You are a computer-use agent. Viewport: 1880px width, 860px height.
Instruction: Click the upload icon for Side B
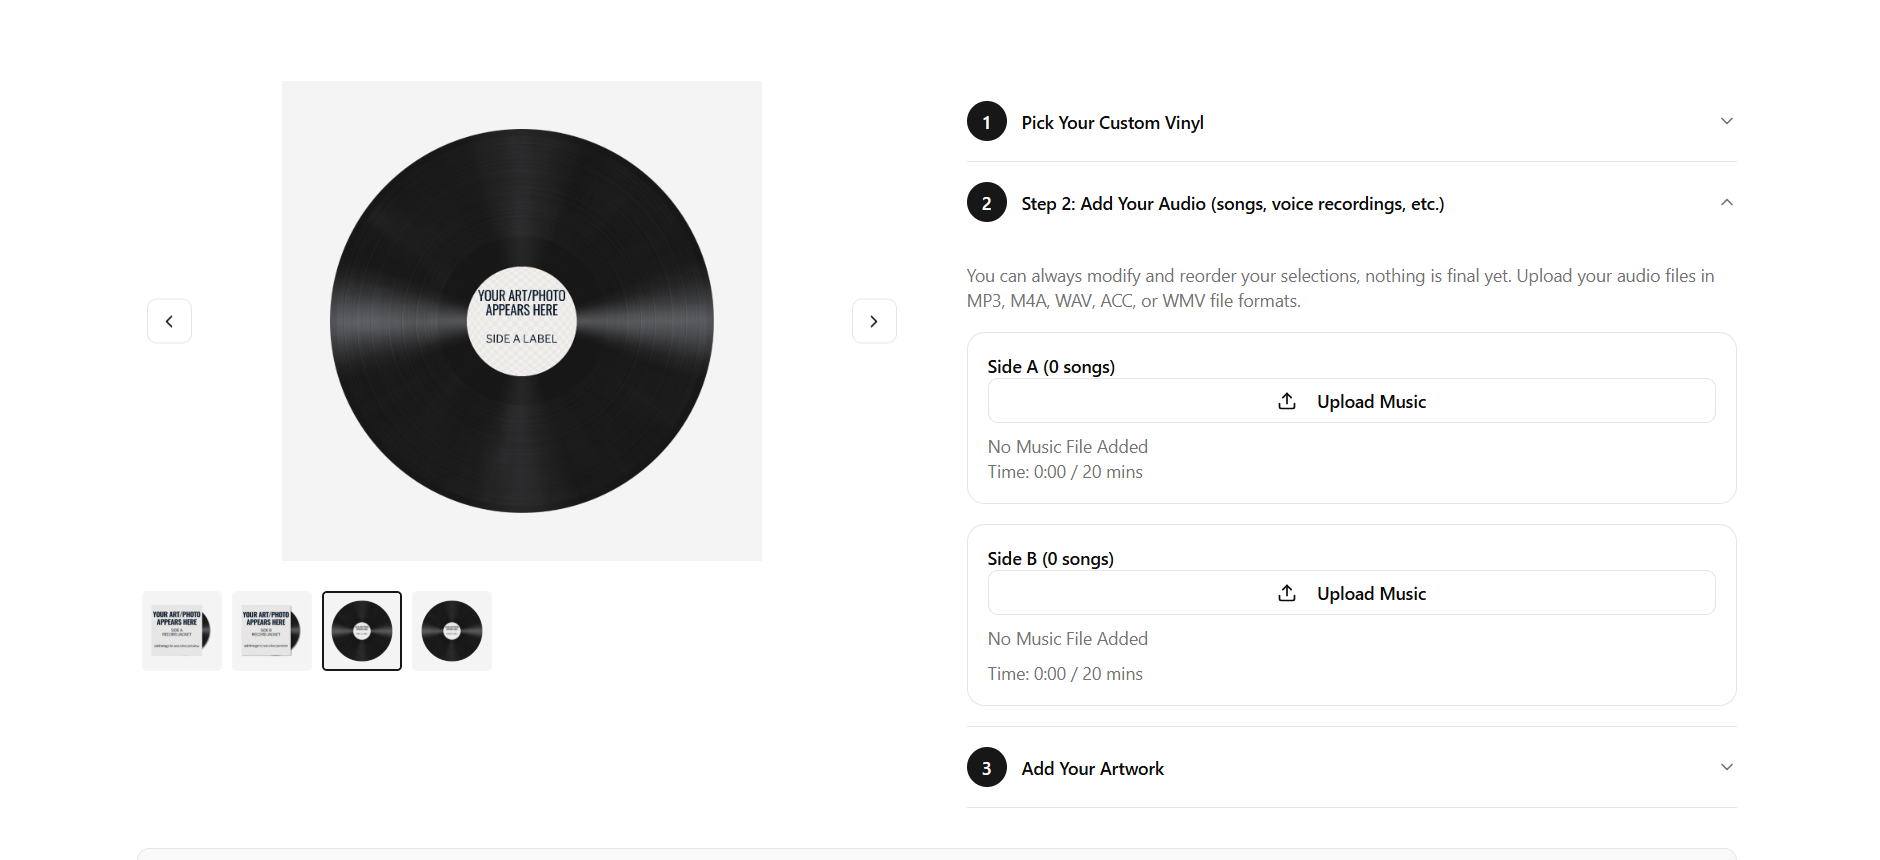coord(1287,593)
